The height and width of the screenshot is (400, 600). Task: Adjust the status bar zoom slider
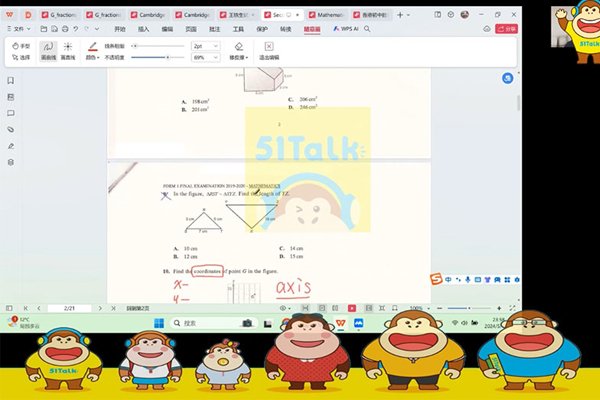click(x=469, y=308)
